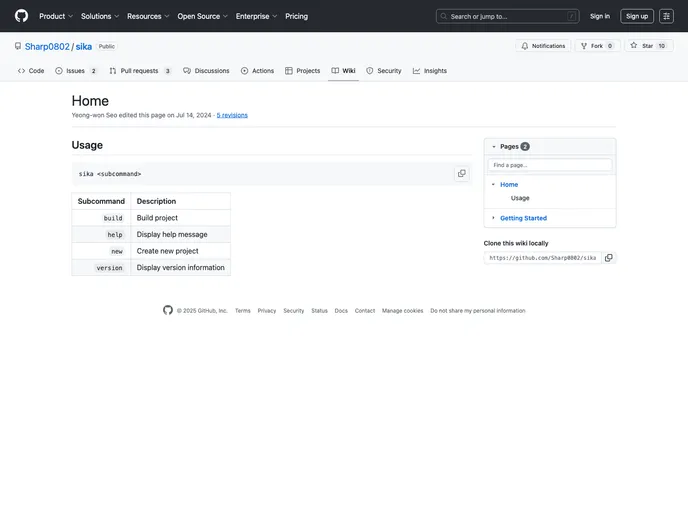The image size is (688, 512).
Task: Open the Security tab
Action: pos(384,71)
